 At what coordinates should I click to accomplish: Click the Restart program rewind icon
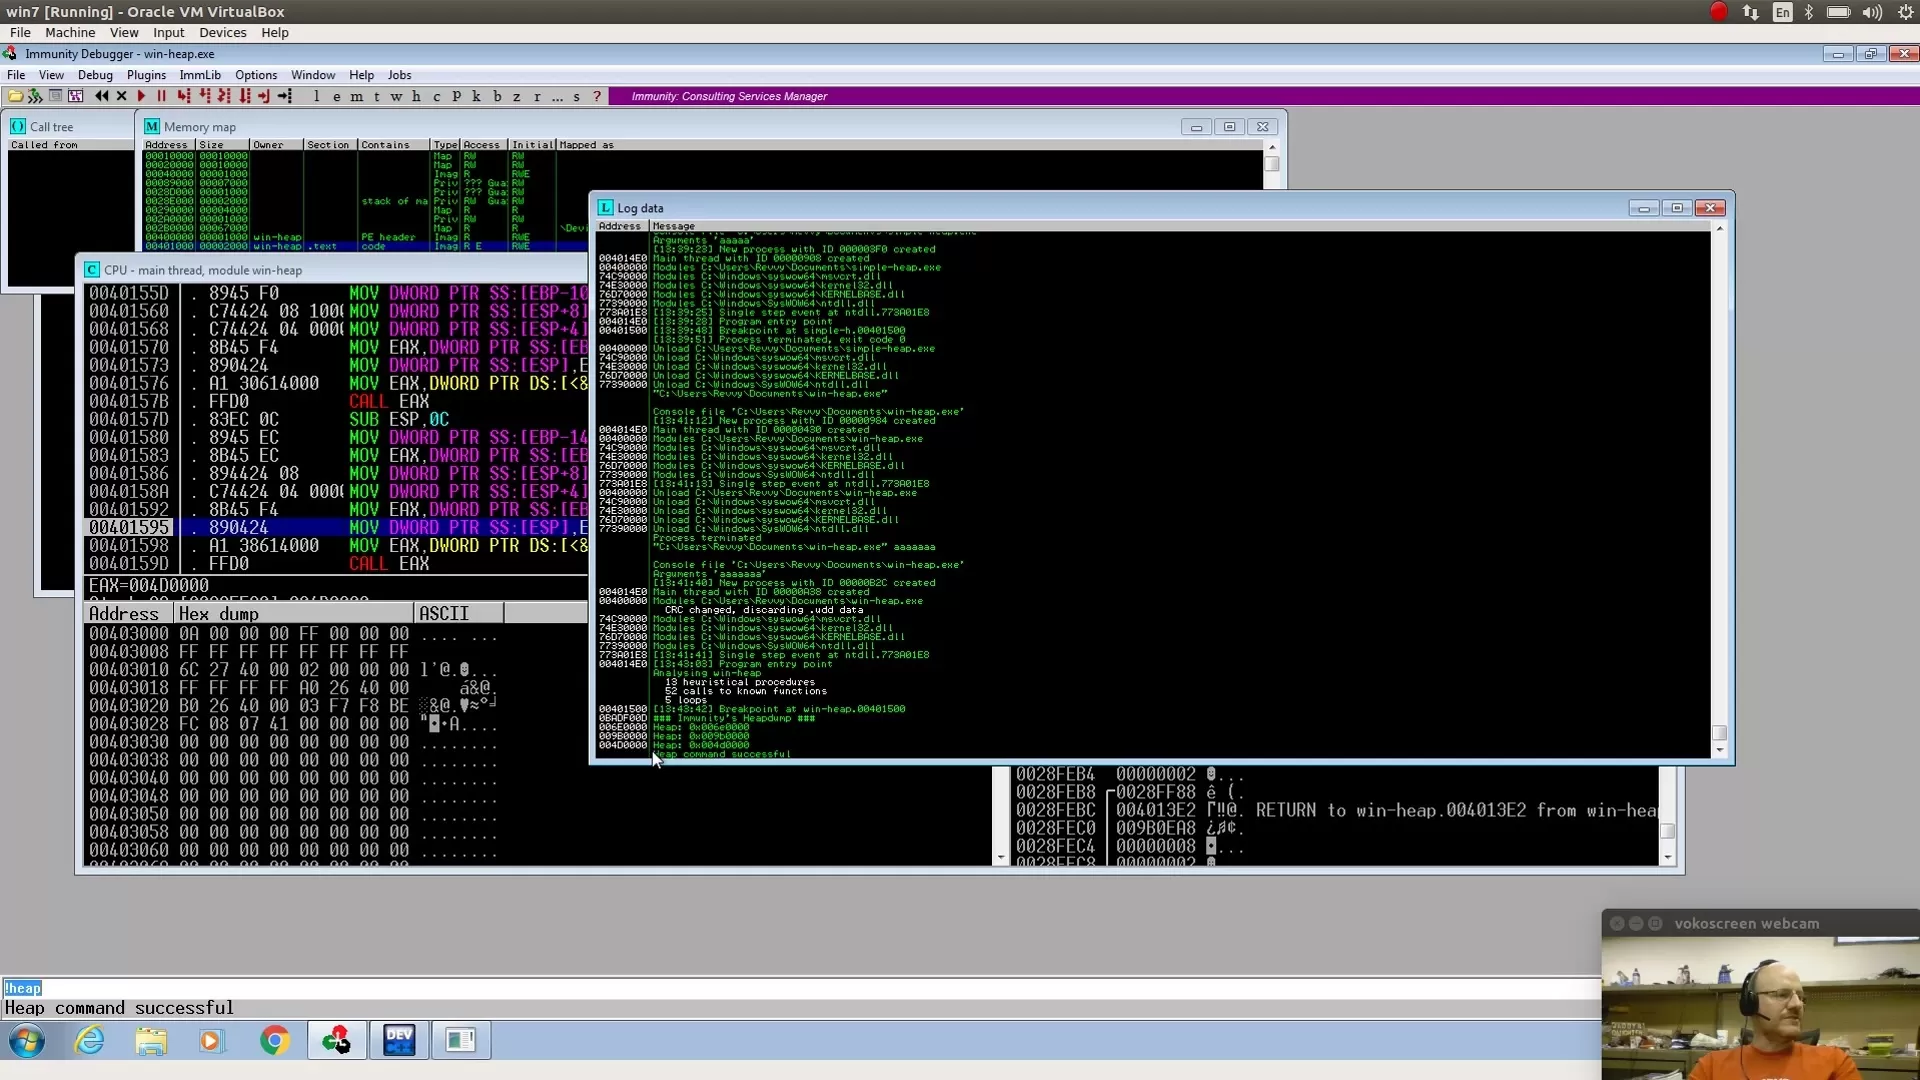tap(101, 96)
